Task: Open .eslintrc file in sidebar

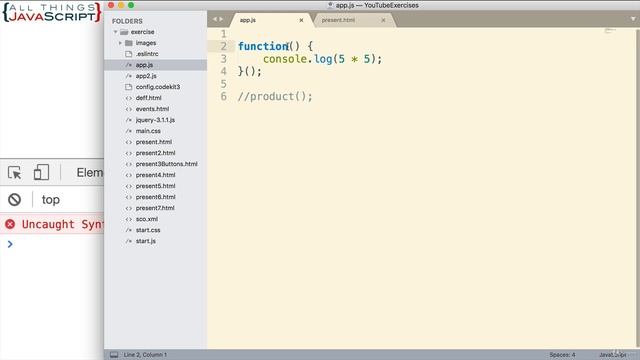Action: (x=147, y=54)
